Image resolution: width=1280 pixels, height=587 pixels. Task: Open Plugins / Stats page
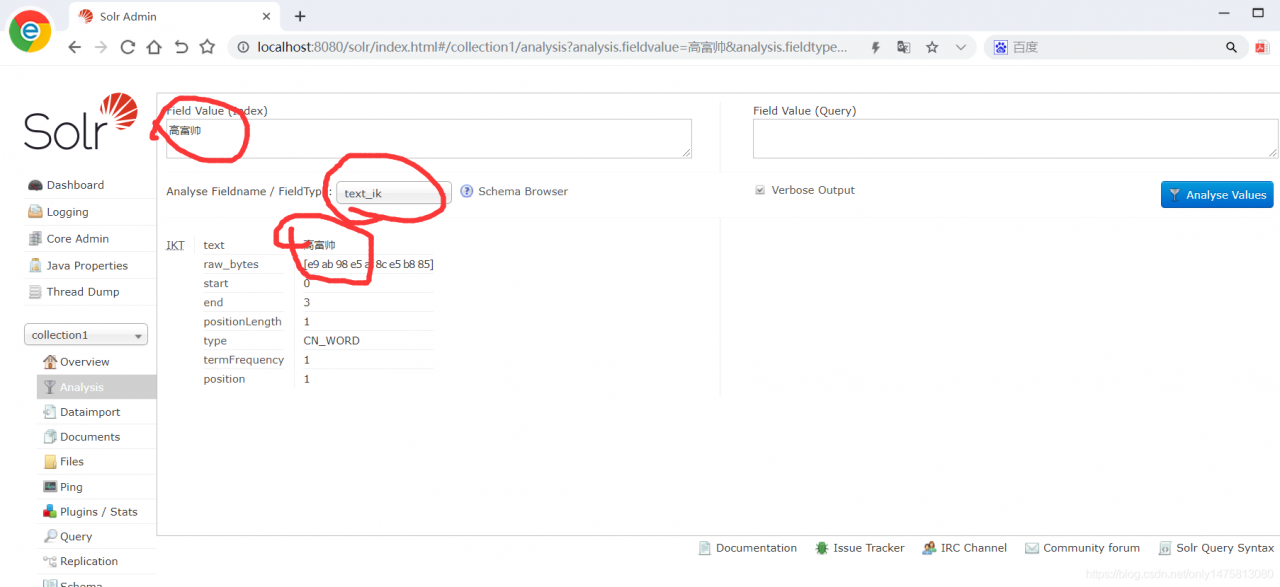pyautogui.click(x=99, y=512)
